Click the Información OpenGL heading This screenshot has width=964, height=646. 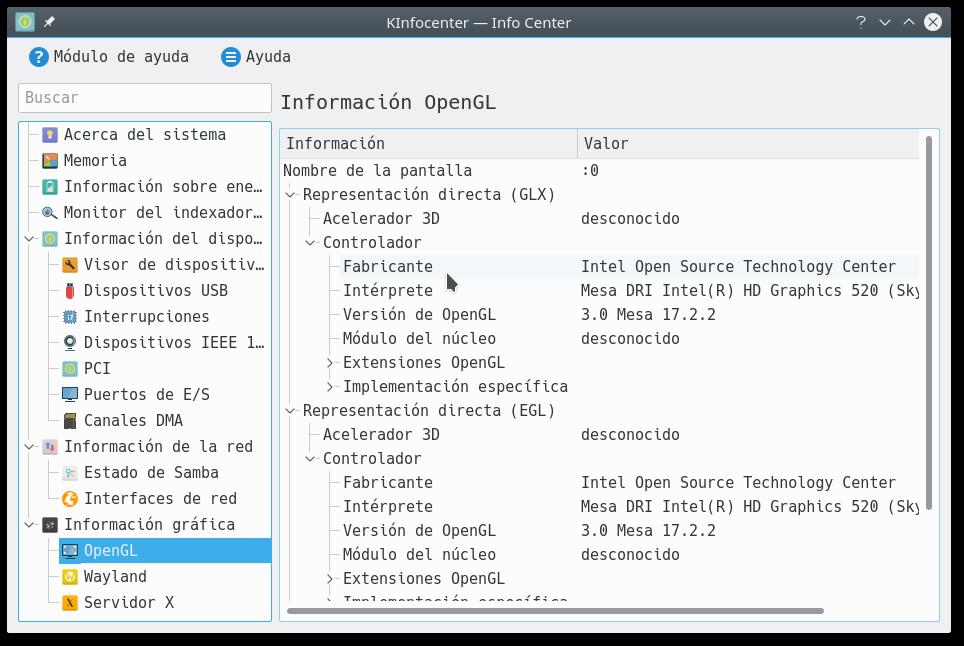388,102
